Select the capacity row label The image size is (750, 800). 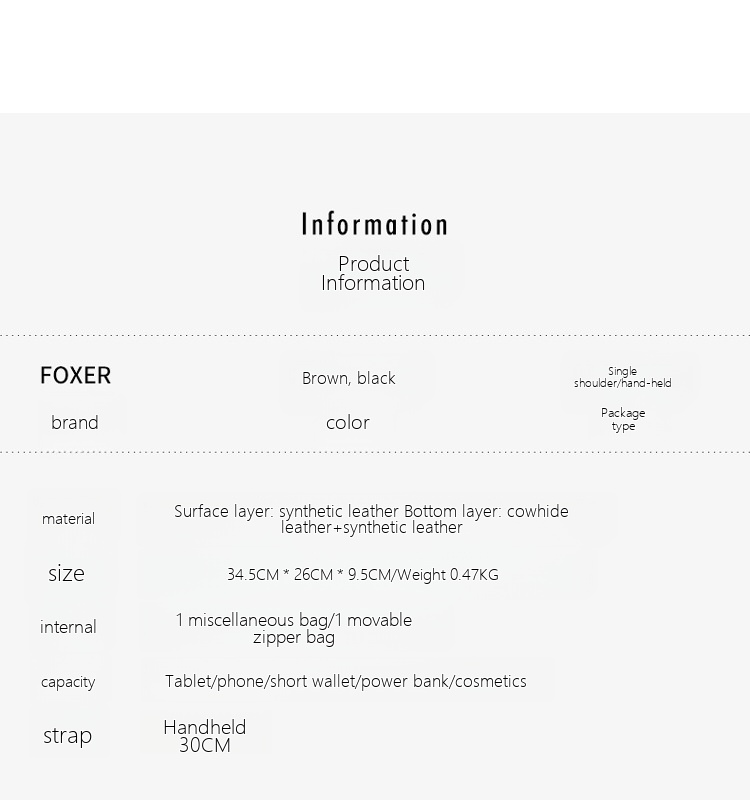pyautogui.click(x=68, y=682)
